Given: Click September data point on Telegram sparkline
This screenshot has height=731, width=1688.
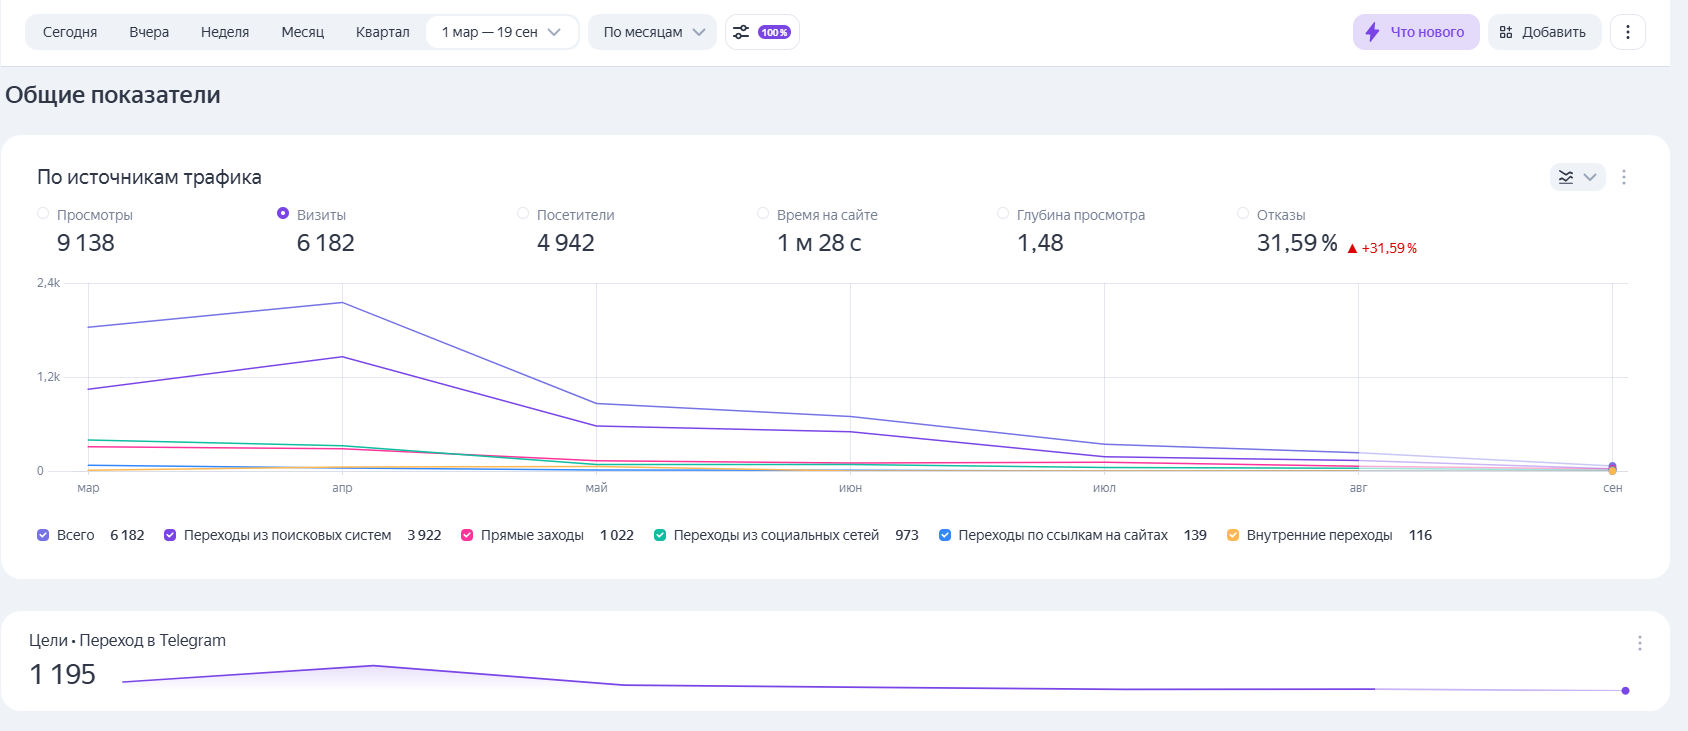Looking at the screenshot, I should coord(1625,691).
